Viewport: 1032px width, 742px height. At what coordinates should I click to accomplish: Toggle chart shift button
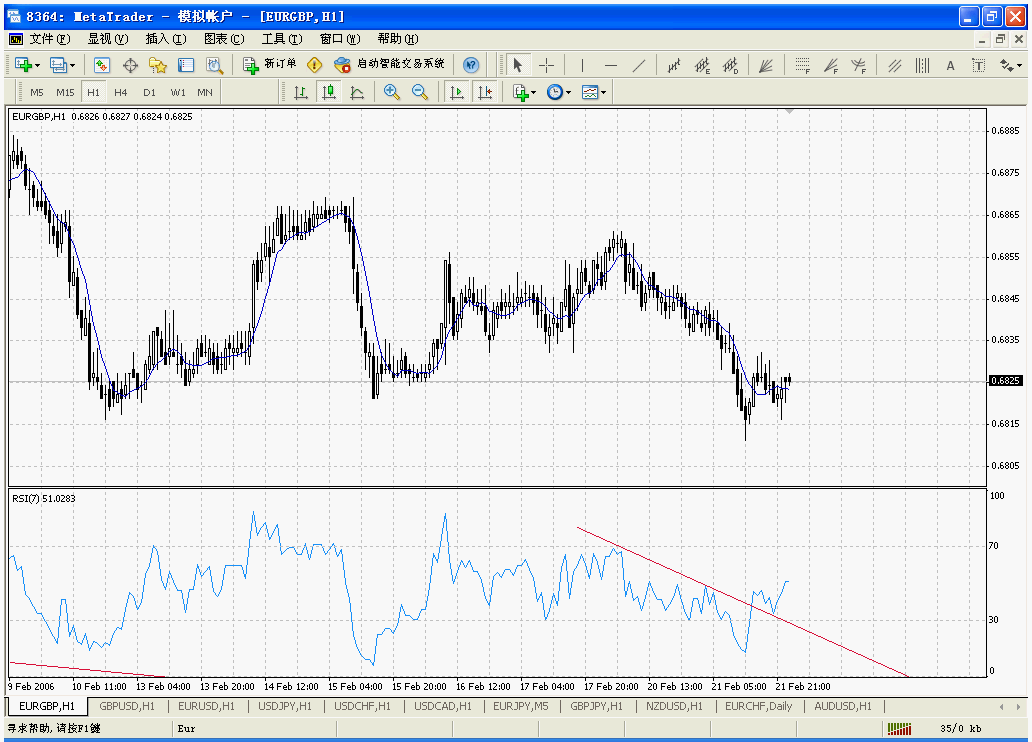(x=484, y=92)
